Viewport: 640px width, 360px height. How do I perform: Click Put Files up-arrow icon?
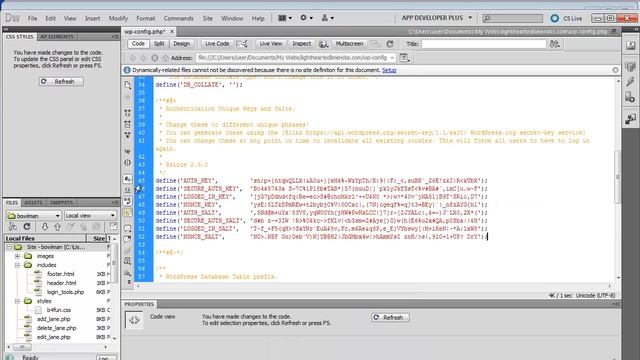tap(57, 227)
